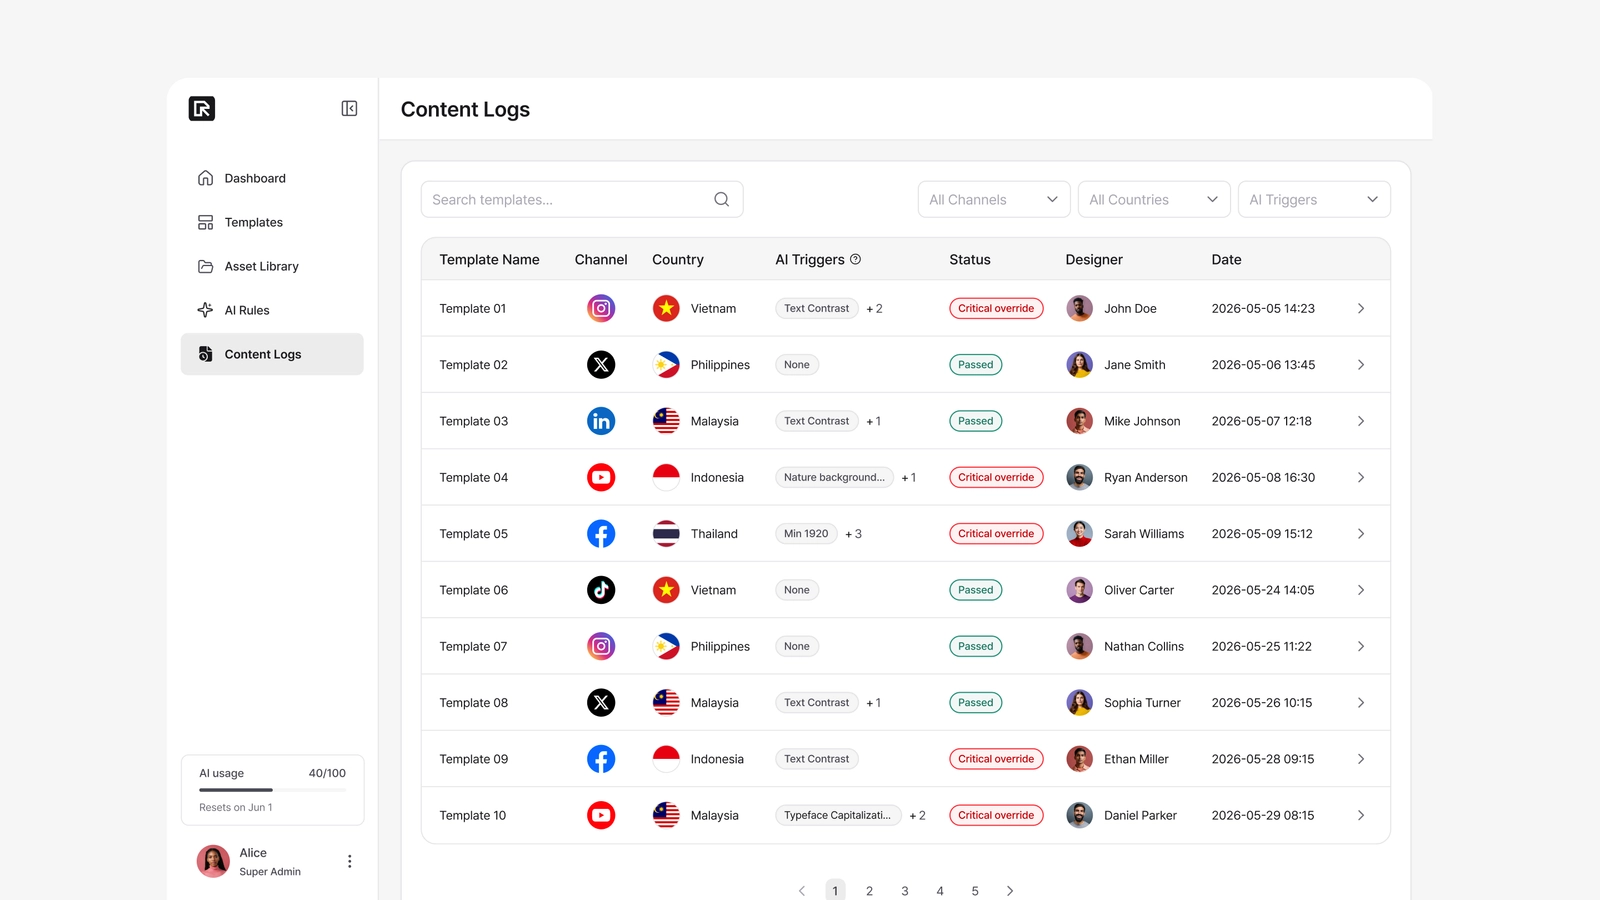This screenshot has height=900, width=1600.
Task: Expand Template 08 row chevron
Action: [1361, 703]
